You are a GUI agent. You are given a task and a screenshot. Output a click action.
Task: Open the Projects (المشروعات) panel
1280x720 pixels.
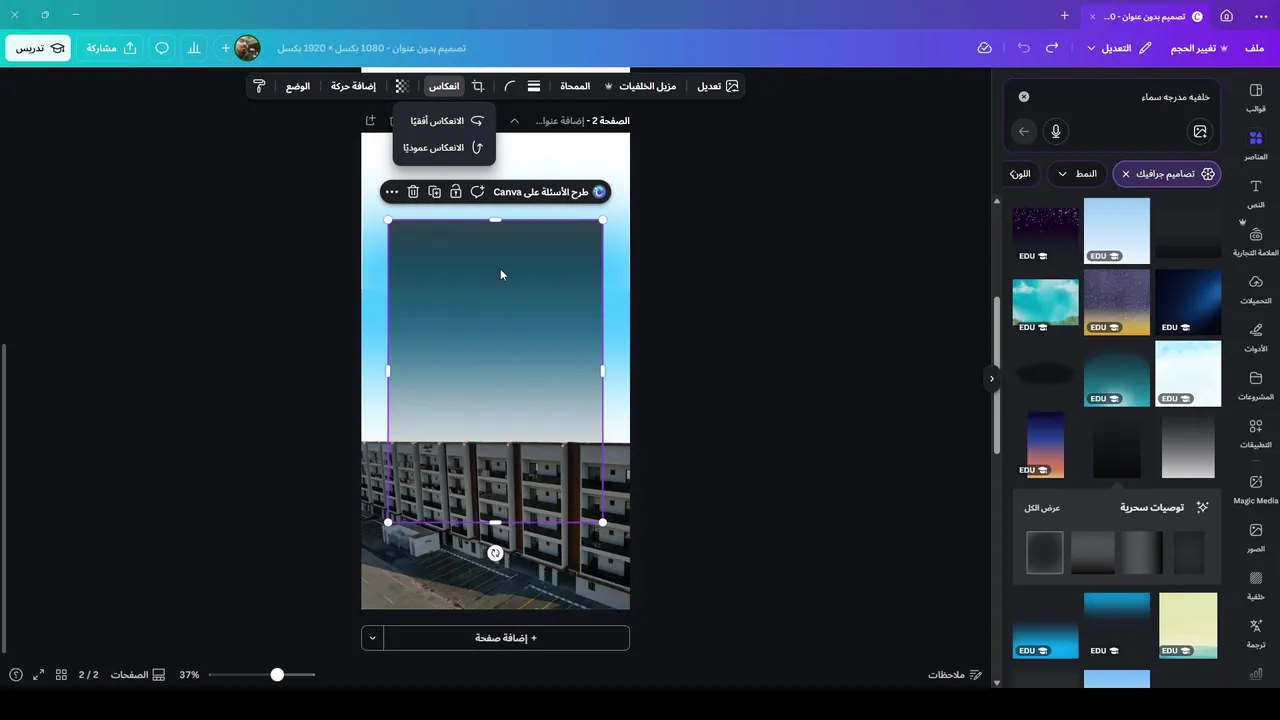point(1256,385)
